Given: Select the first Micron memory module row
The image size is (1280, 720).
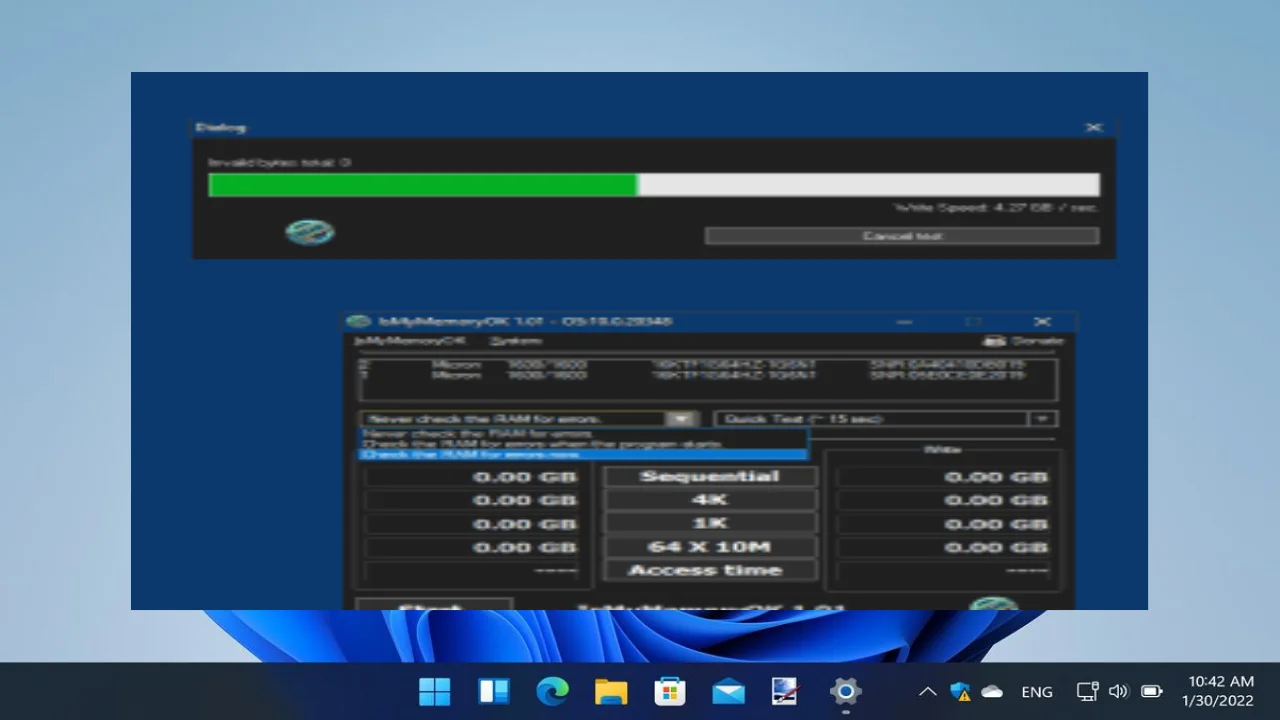Looking at the screenshot, I should 707,365.
